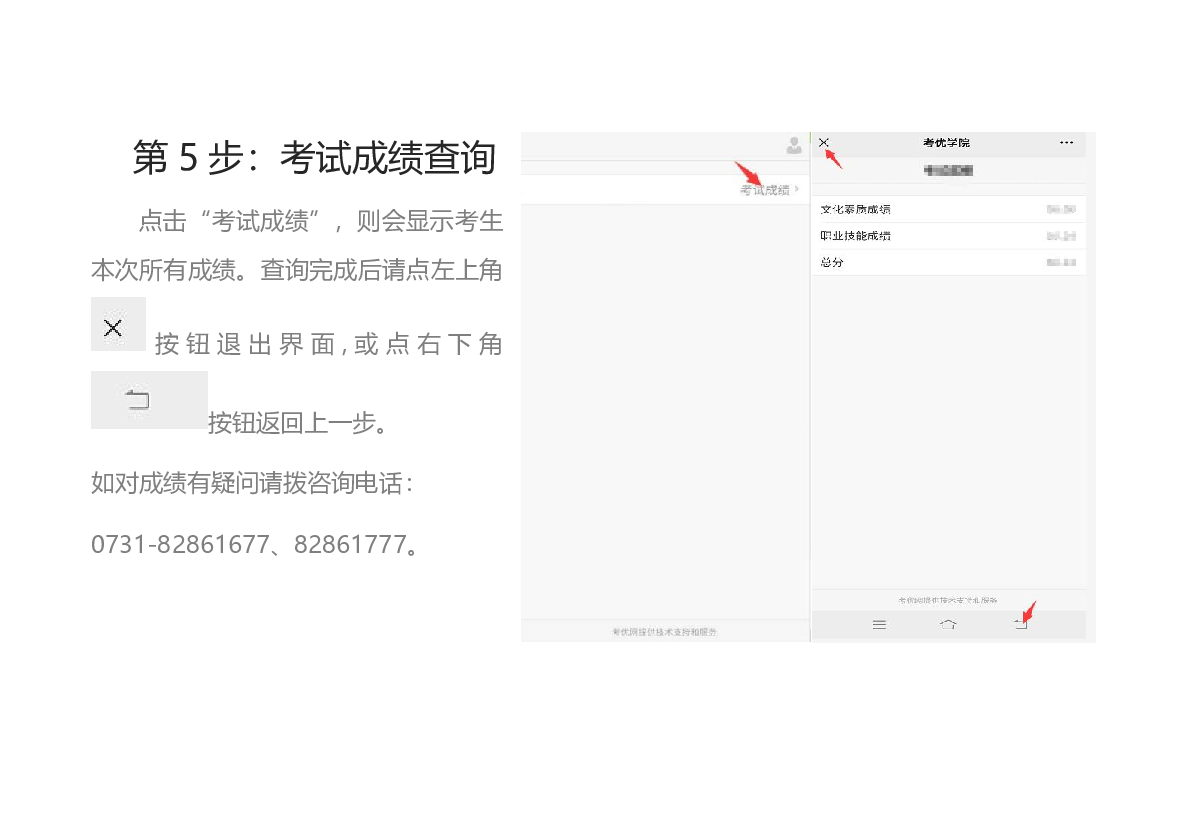Screen dimensions: 1191x839
Task: Open the three-dot more options menu
Action: click(1066, 143)
